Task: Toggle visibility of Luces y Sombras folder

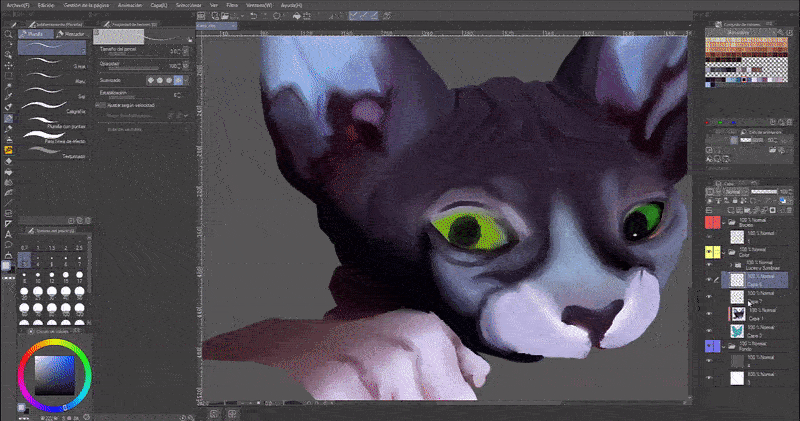Action: click(x=709, y=264)
